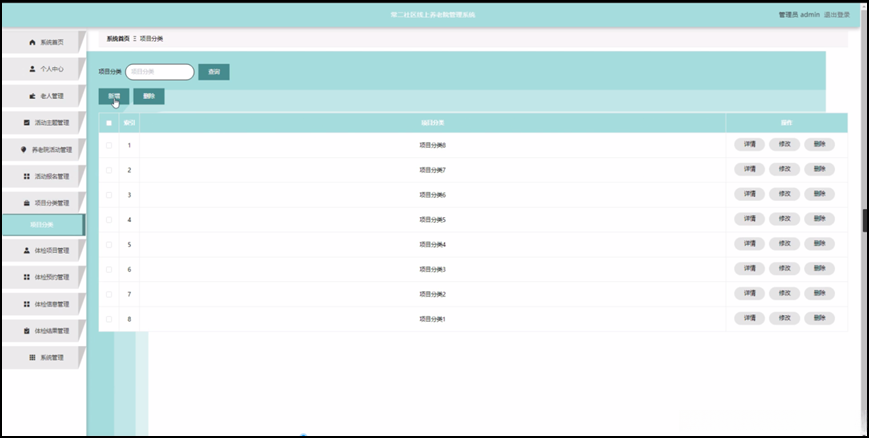Check the checkbox for row 5 项目分类4

(x=109, y=245)
